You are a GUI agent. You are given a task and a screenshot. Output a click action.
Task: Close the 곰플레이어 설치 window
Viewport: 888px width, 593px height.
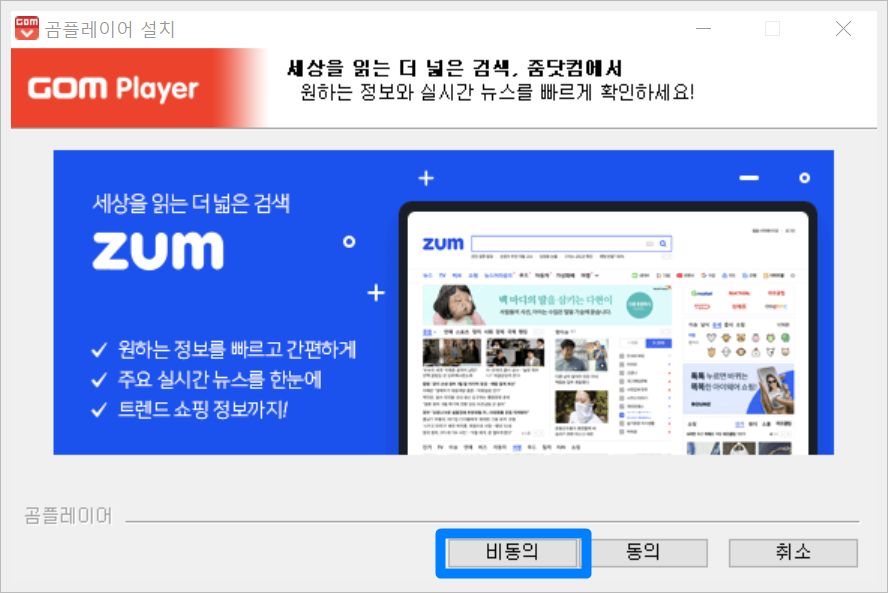click(843, 28)
